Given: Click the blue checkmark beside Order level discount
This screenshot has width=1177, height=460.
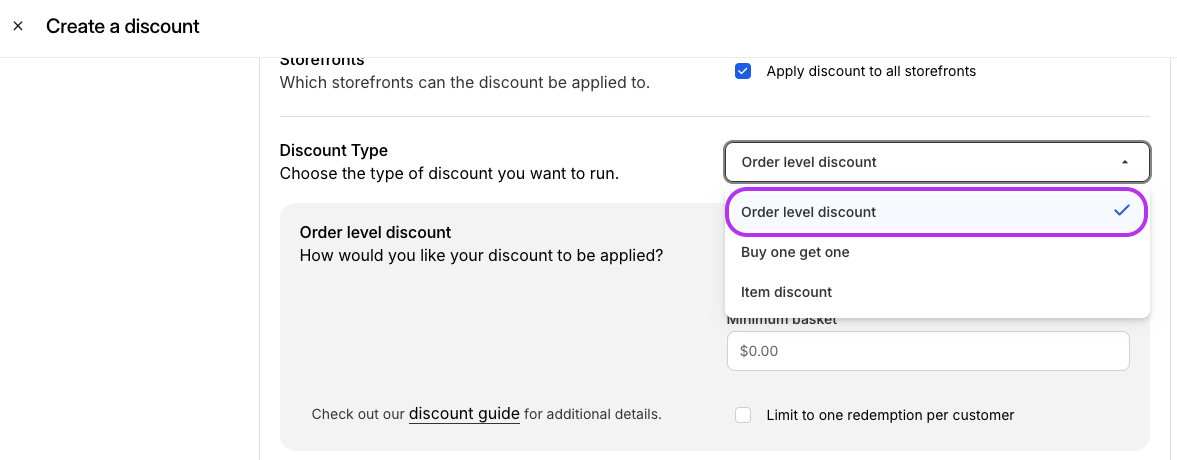Looking at the screenshot, I should [x=1121, y=211].
